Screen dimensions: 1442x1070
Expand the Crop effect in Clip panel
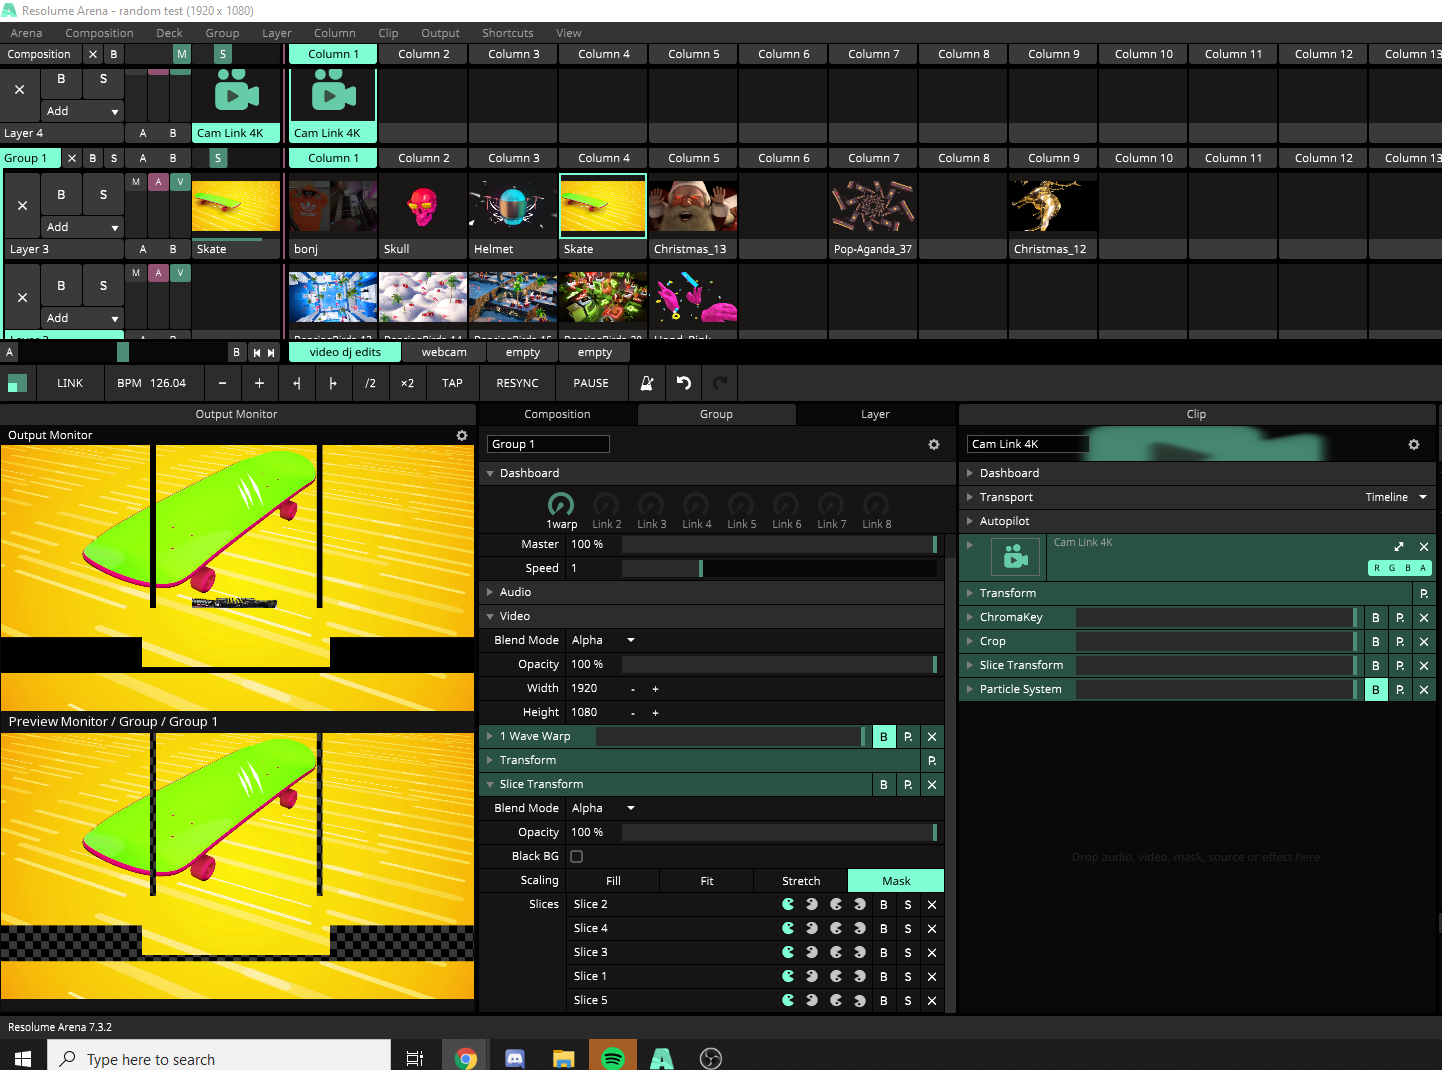[x=992, y=642]
